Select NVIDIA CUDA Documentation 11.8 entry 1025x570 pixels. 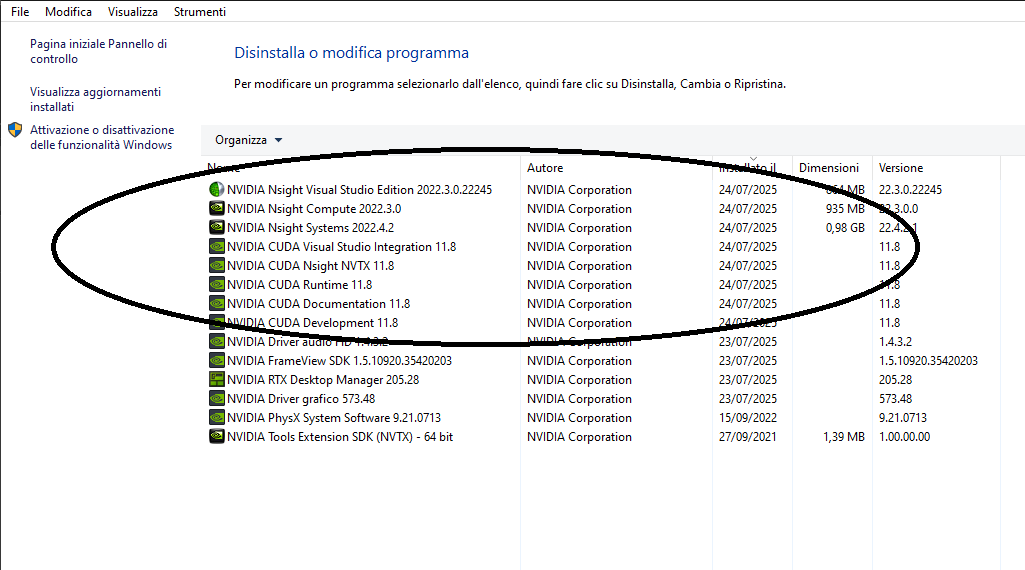click(318, 303)
